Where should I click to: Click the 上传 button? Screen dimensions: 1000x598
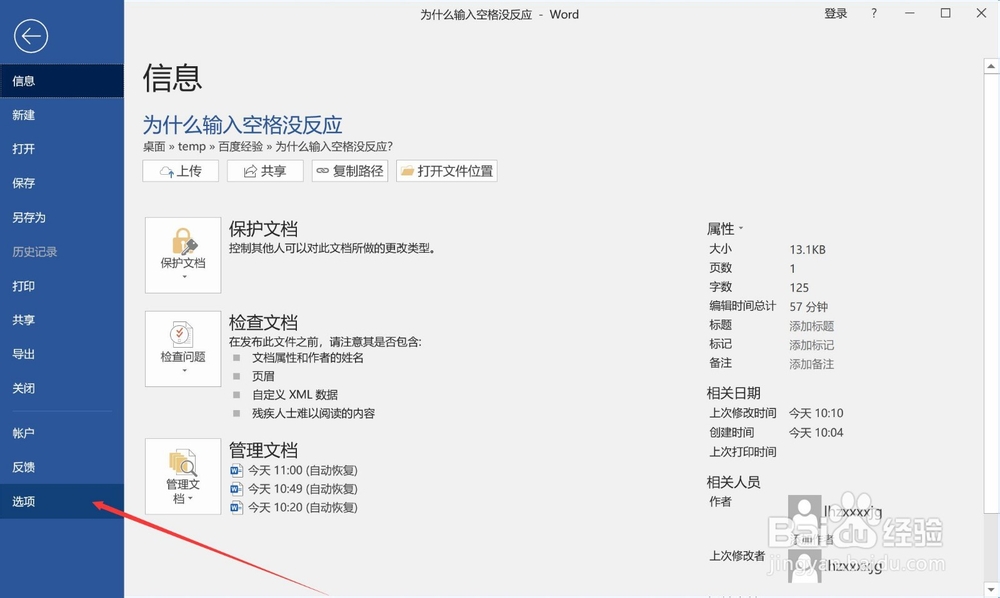(180, 171)
